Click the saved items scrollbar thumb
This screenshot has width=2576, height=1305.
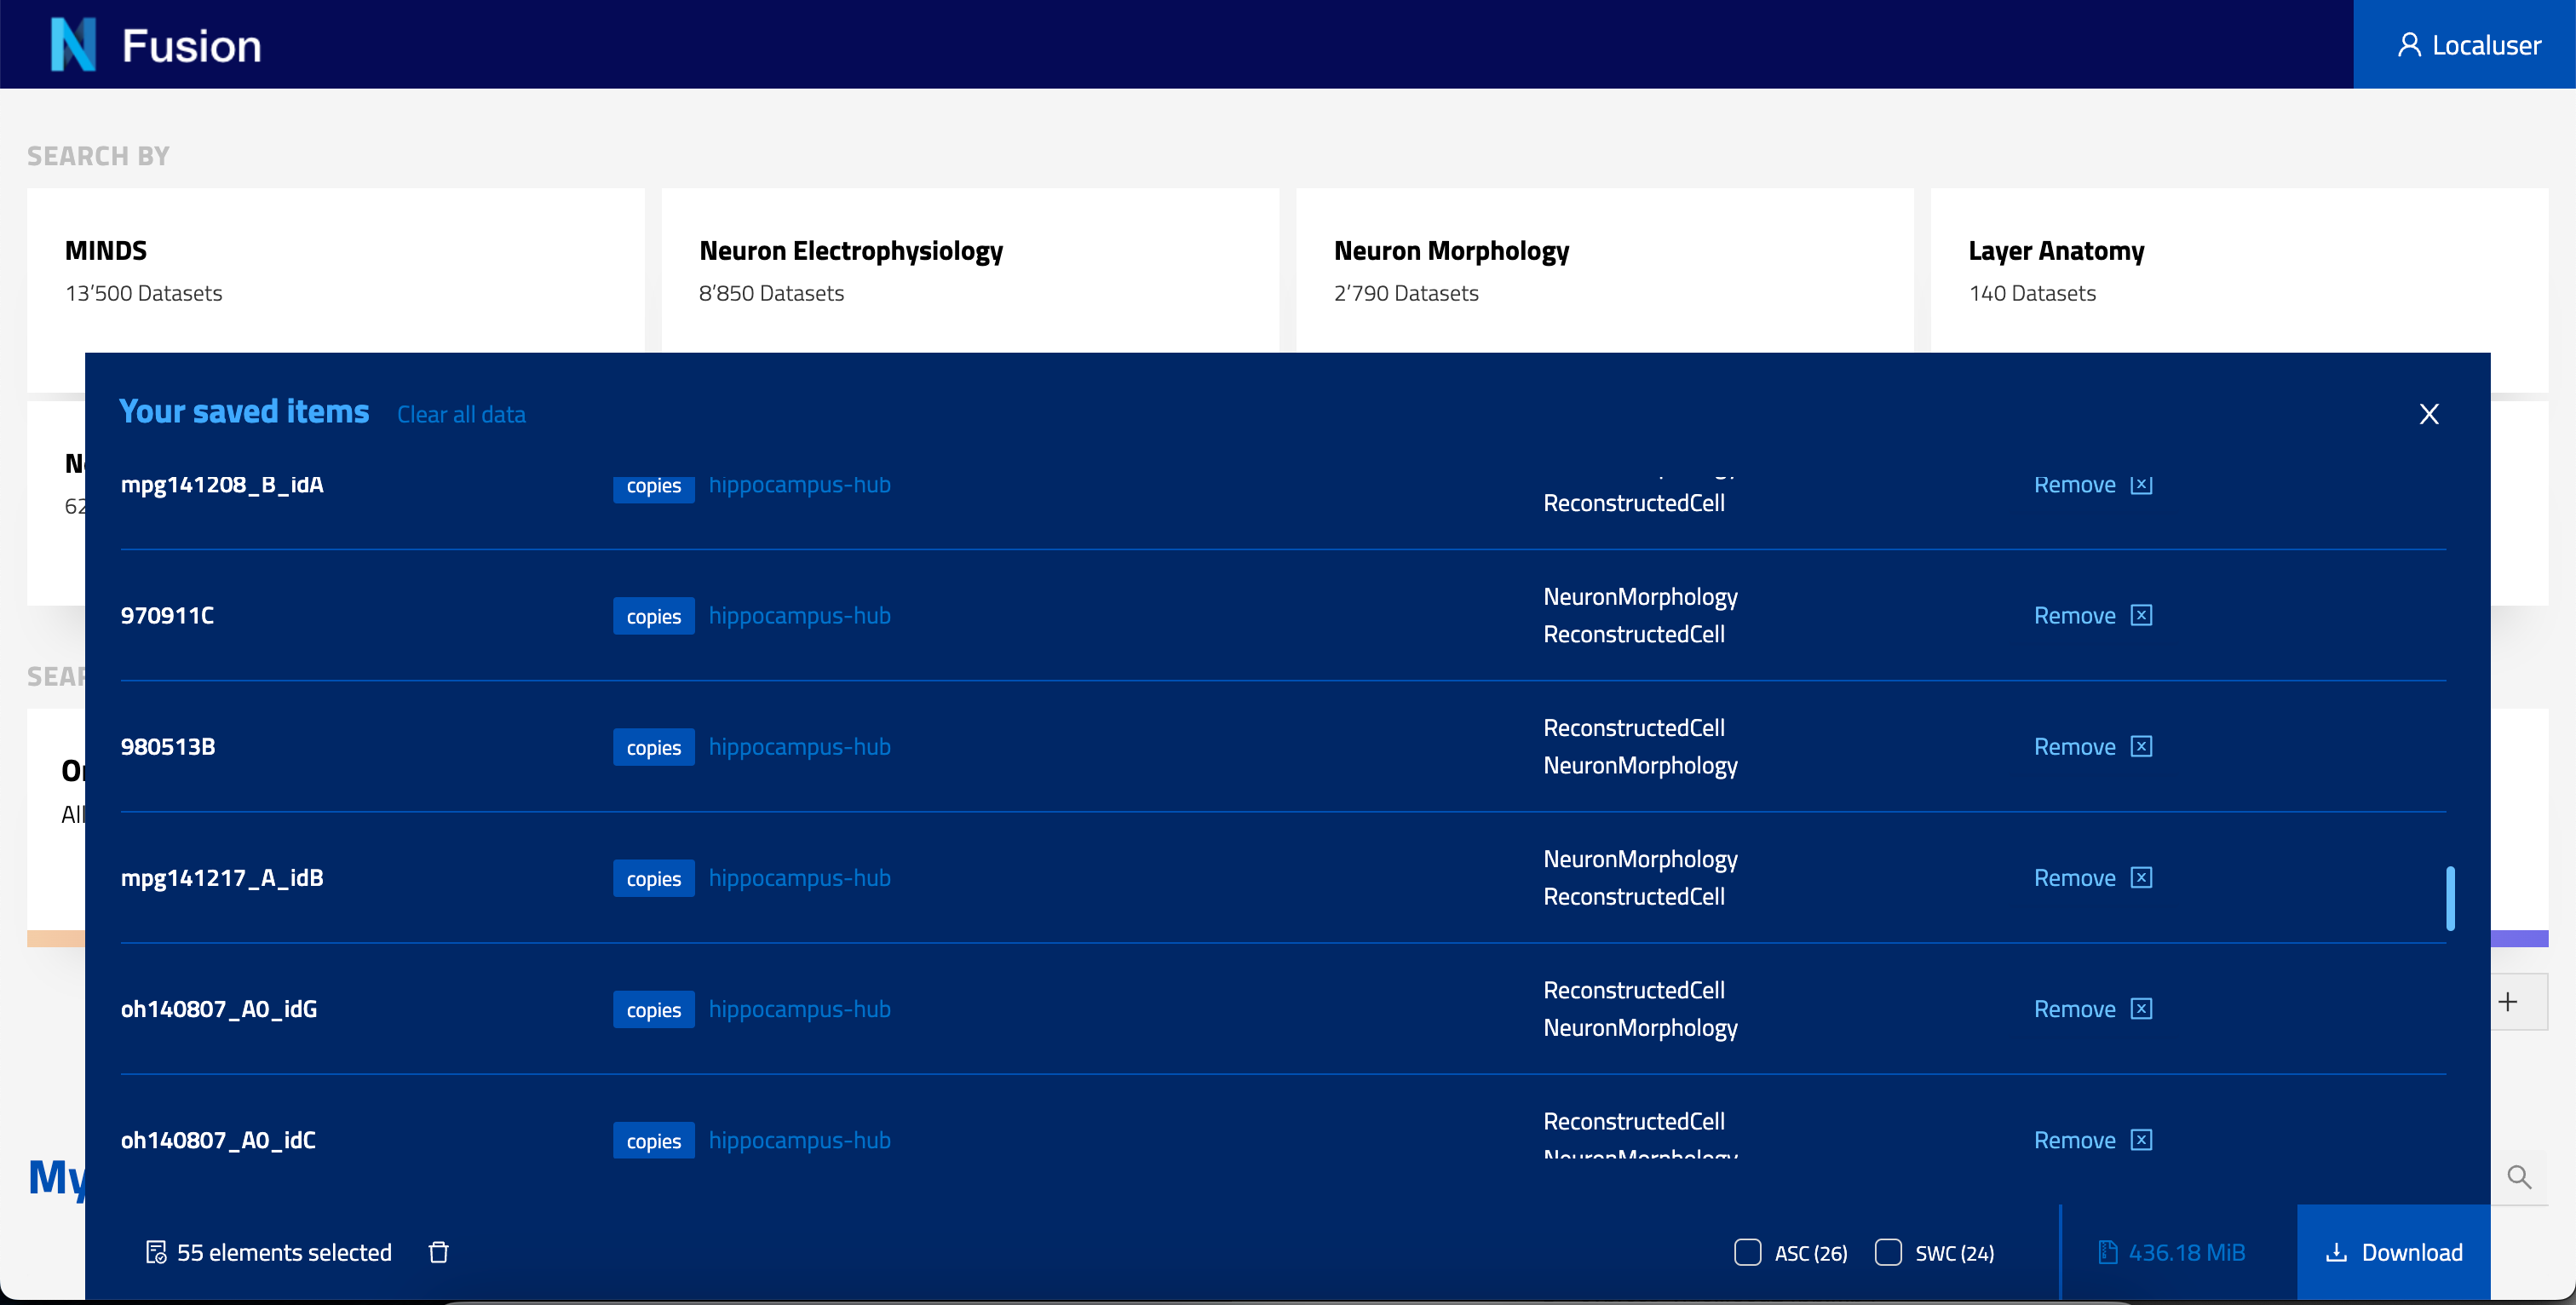pyautogui.click(x=2450, y=898)
